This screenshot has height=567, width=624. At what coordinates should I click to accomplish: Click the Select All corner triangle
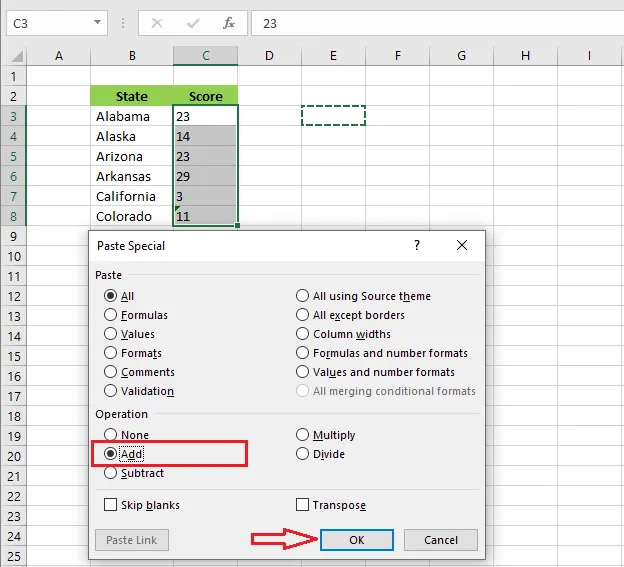click(17, 57)
